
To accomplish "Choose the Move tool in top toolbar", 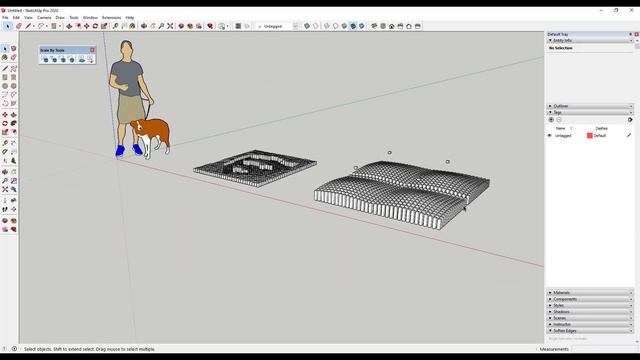I will pos(87,26).
